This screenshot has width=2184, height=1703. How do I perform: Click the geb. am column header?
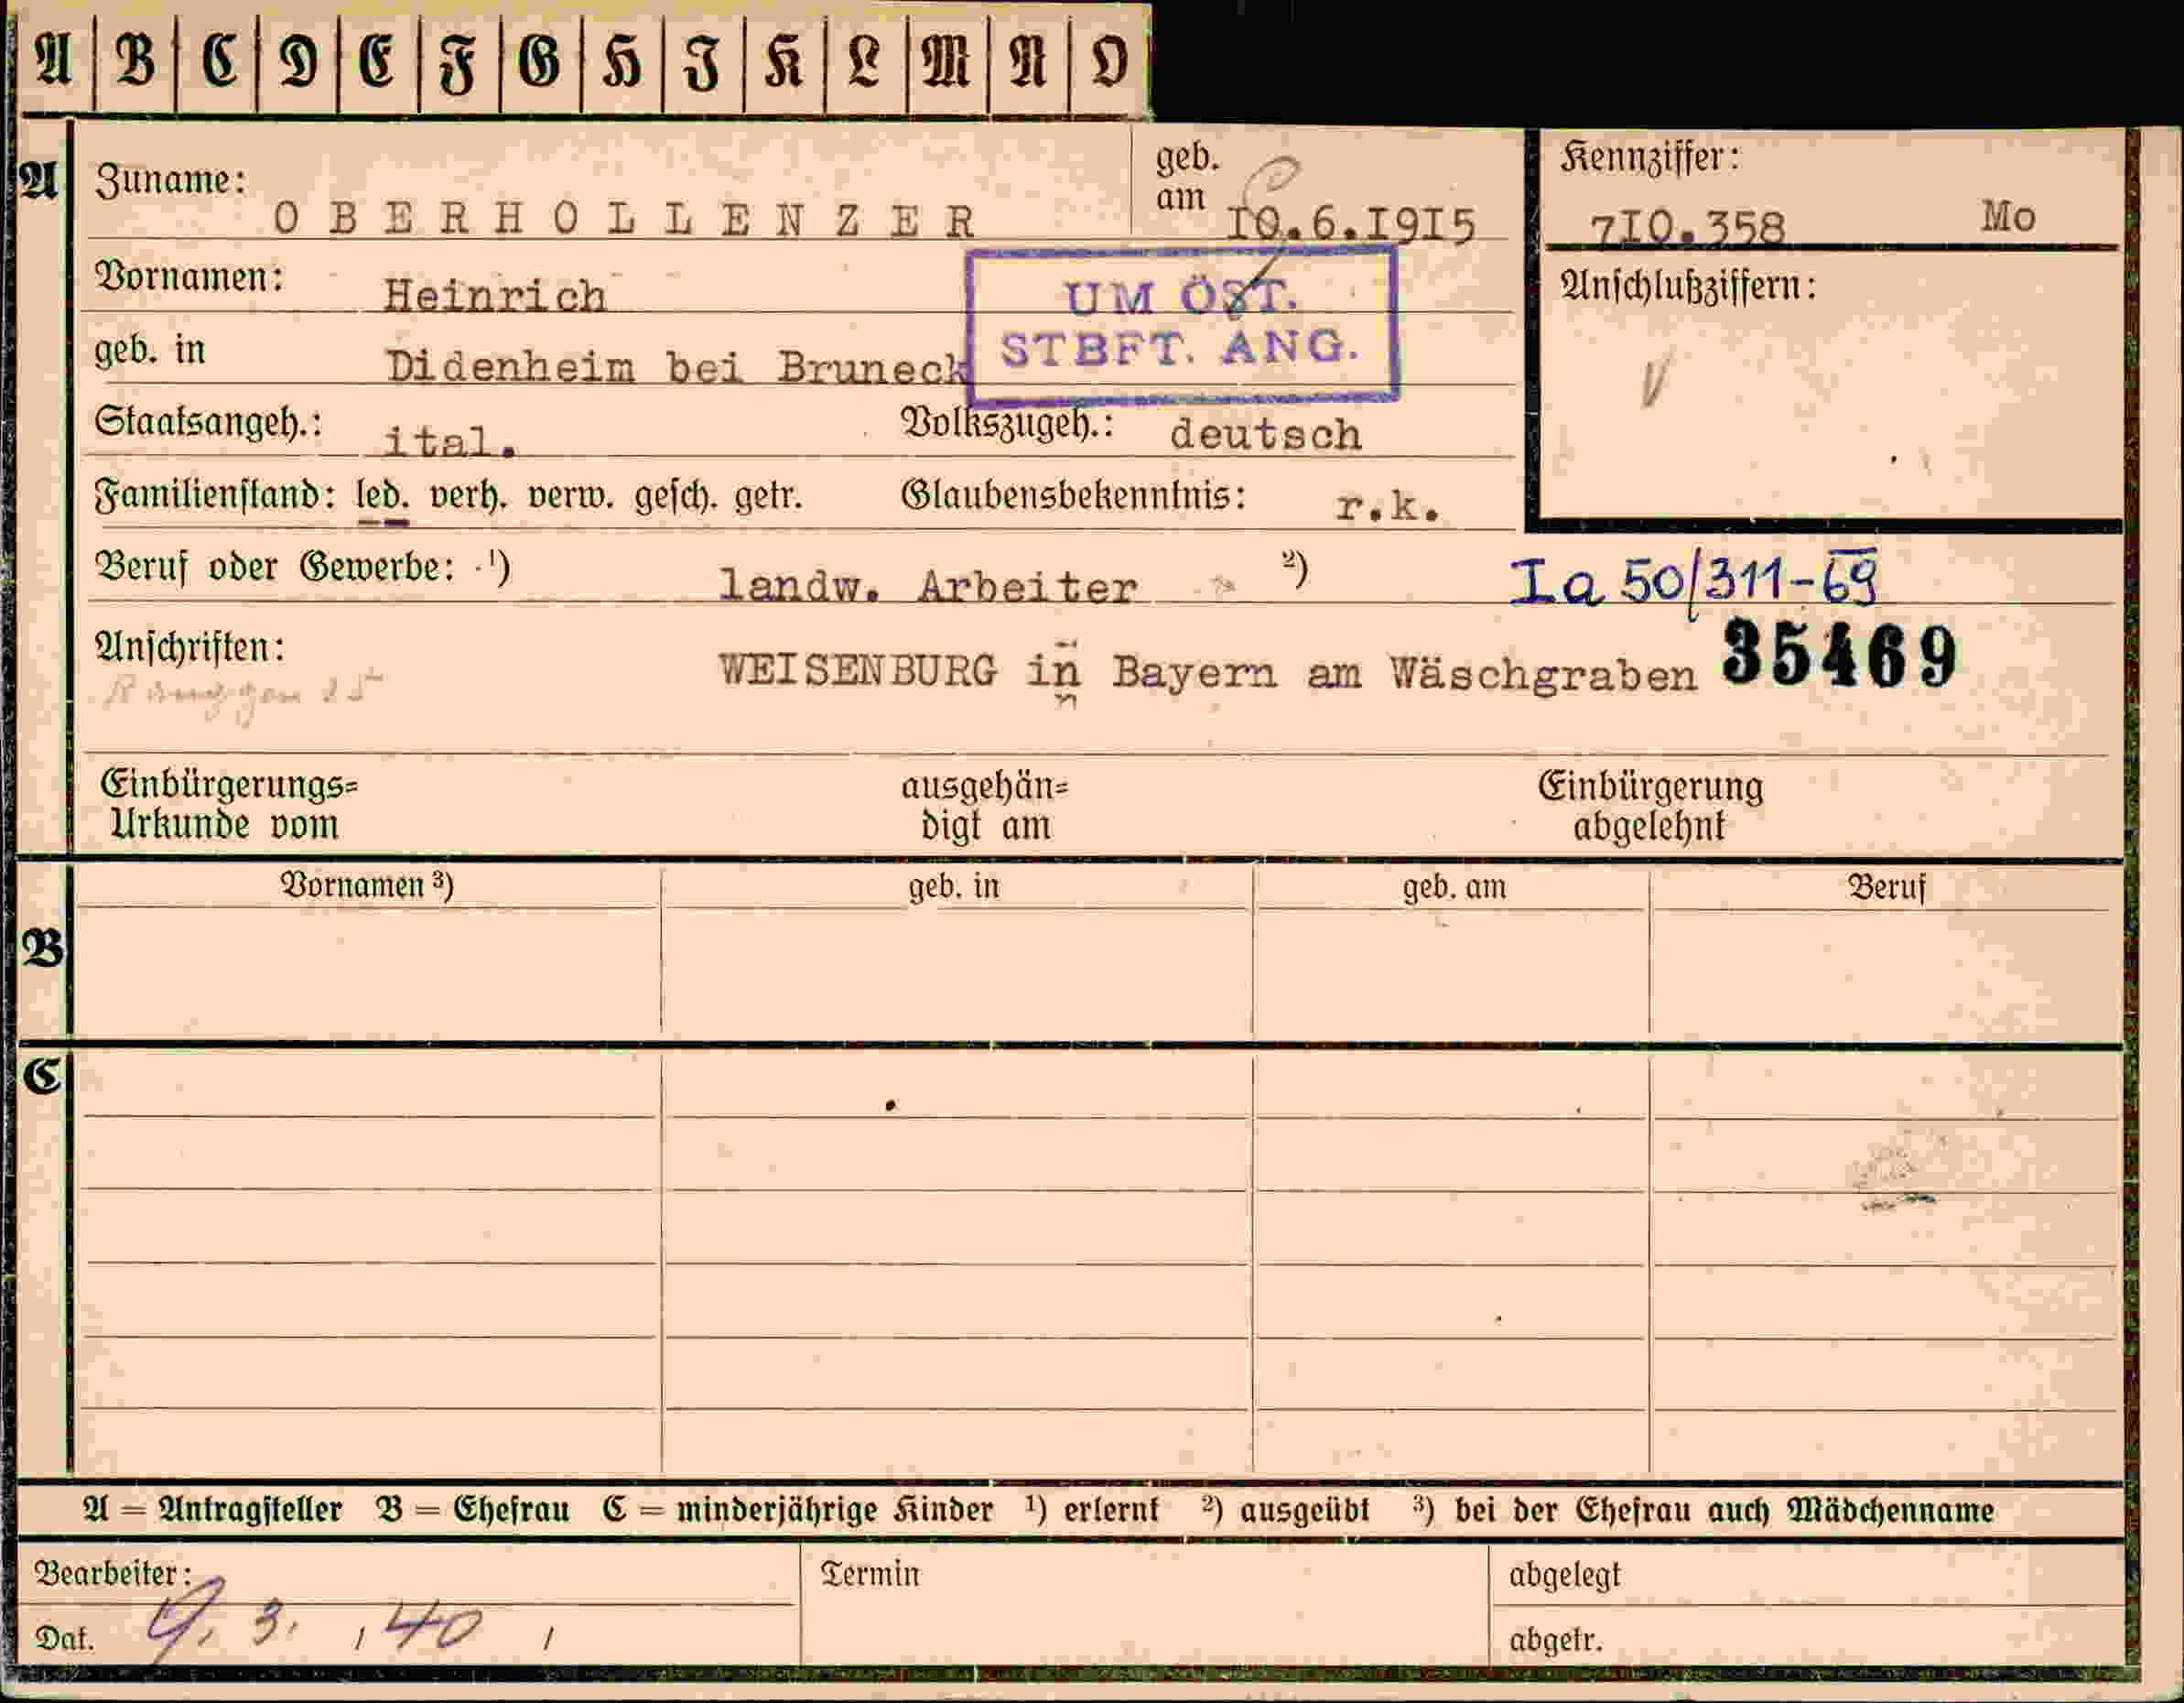1454,888
